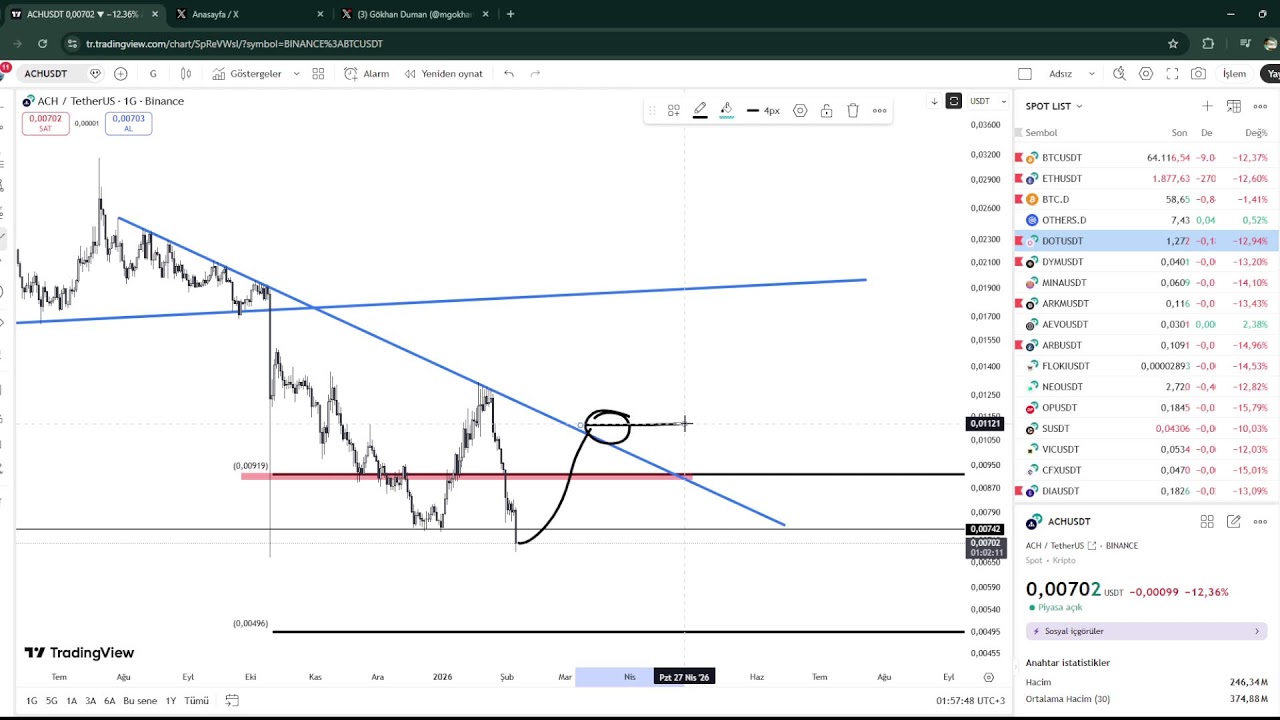This screenshot has height=720, width=1280.
Task: Open the candlestick chart type selector
Action: pos(186,74)
